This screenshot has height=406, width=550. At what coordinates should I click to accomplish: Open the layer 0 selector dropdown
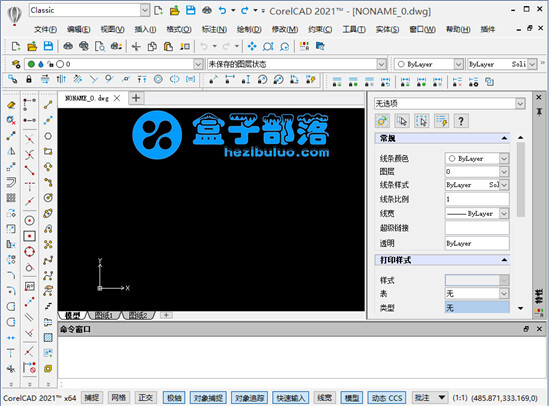tap(198, 64)
